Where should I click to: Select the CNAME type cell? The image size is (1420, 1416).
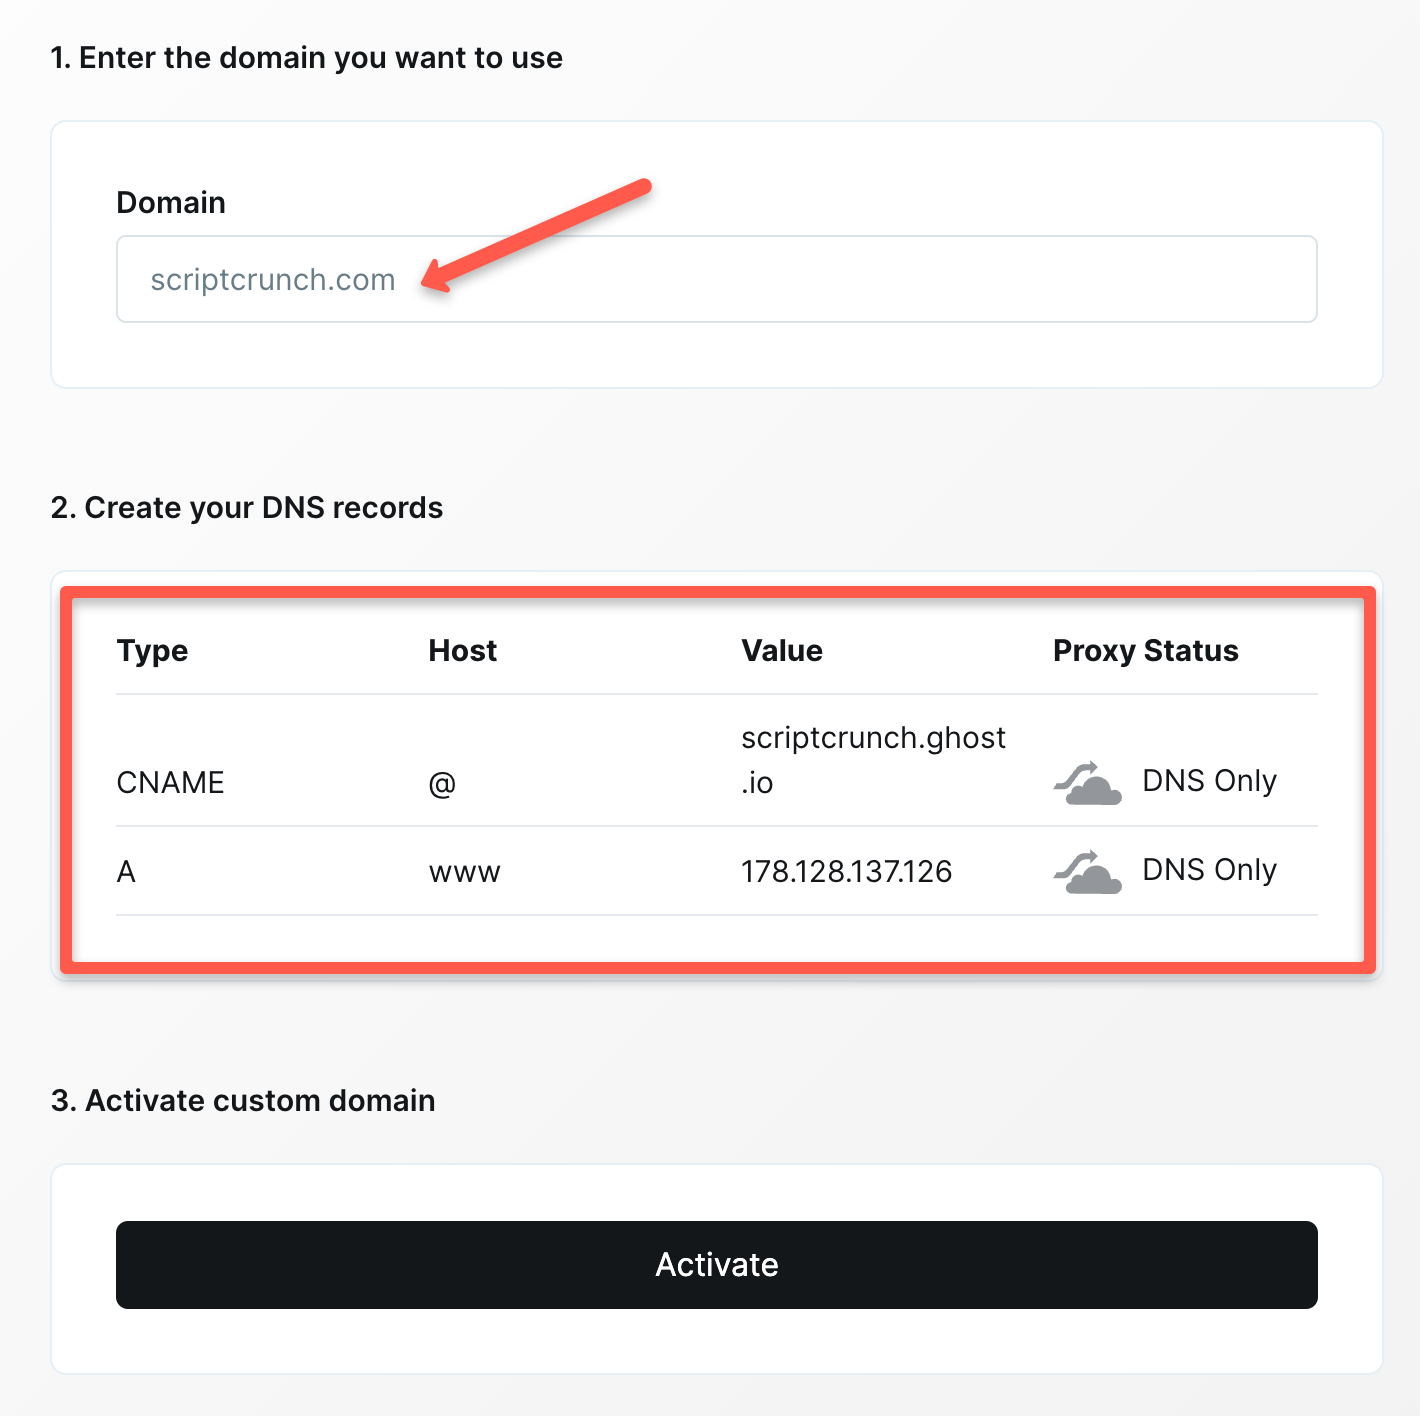coord(171,782)
